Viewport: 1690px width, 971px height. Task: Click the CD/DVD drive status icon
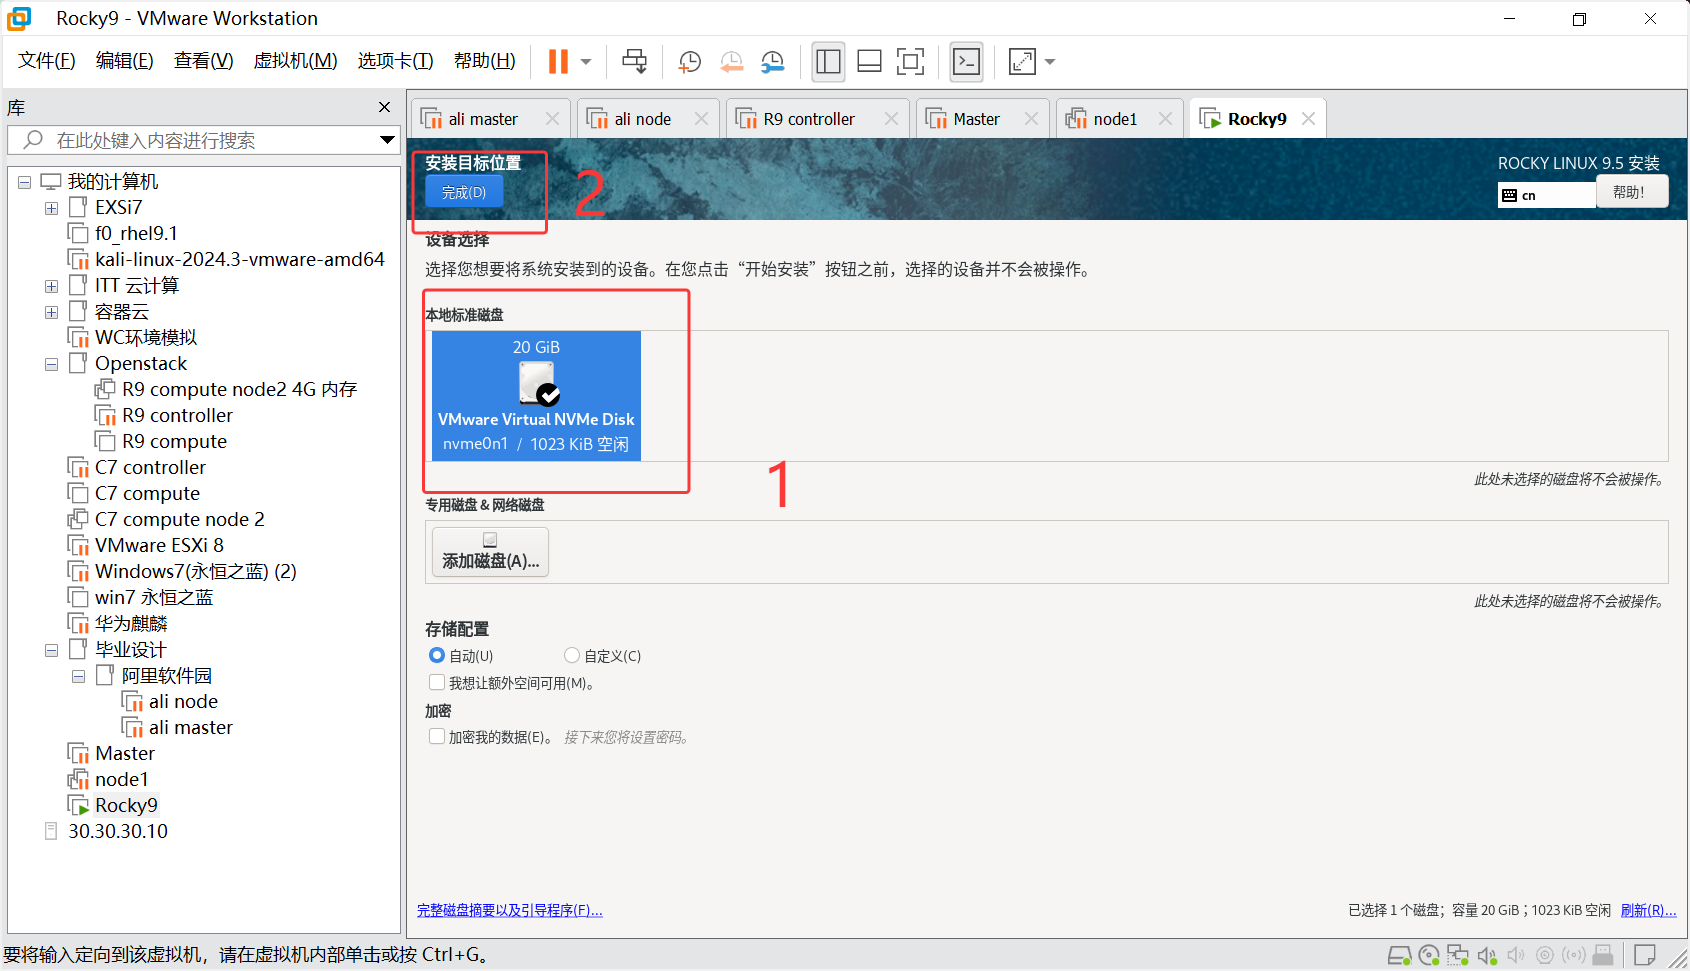[1429, 955]
